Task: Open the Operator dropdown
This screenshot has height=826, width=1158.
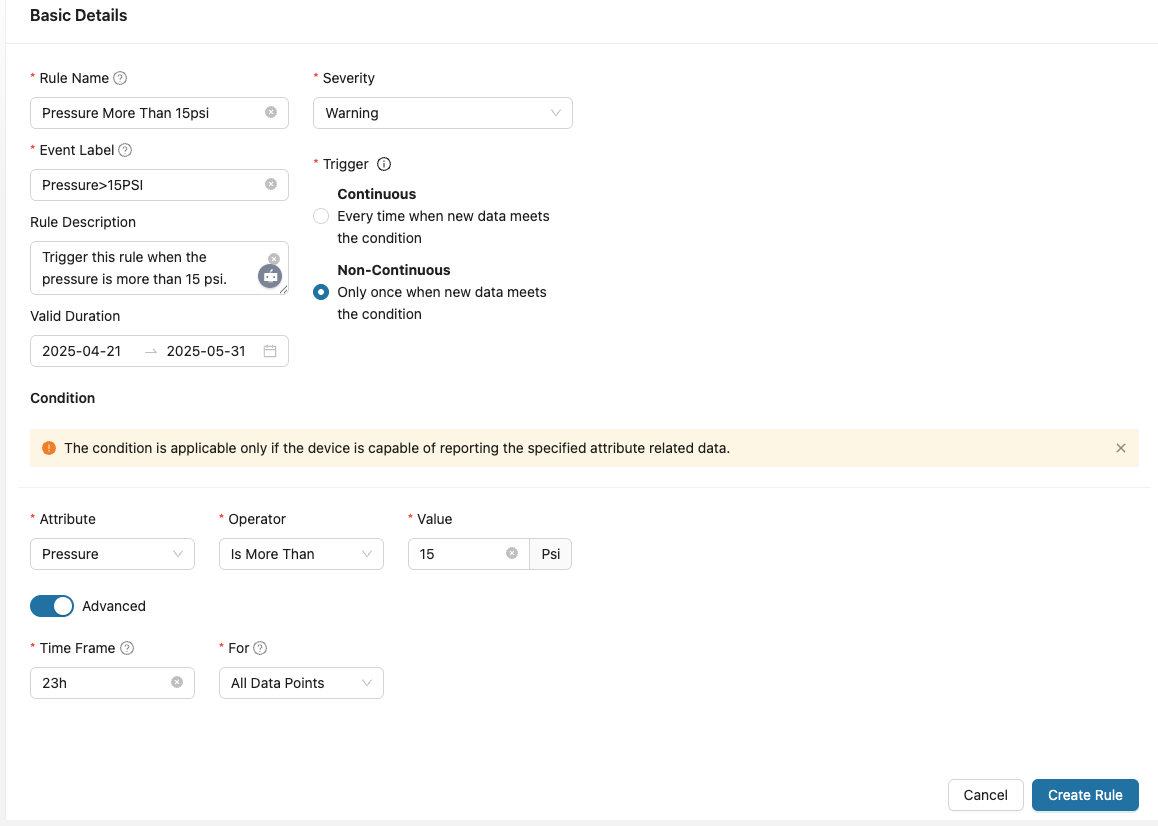Action: point(301,554)
